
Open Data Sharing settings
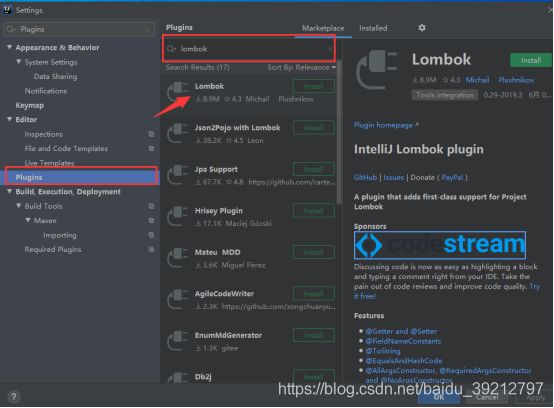coord(55,76)
